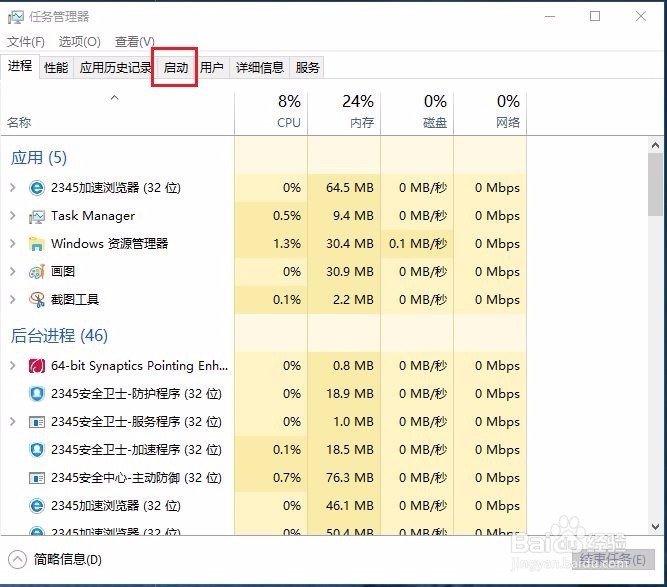Switch to the 用户 tab
The height and width of the screenshot is (587, 667).
tap(212, 67)
